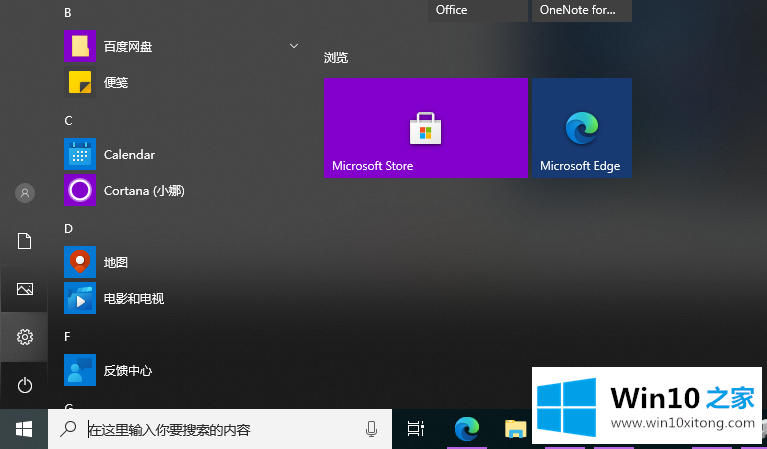Jump via letter F section header
The height and width of the screenshot is (449, 767).
(x=68, y=337)
